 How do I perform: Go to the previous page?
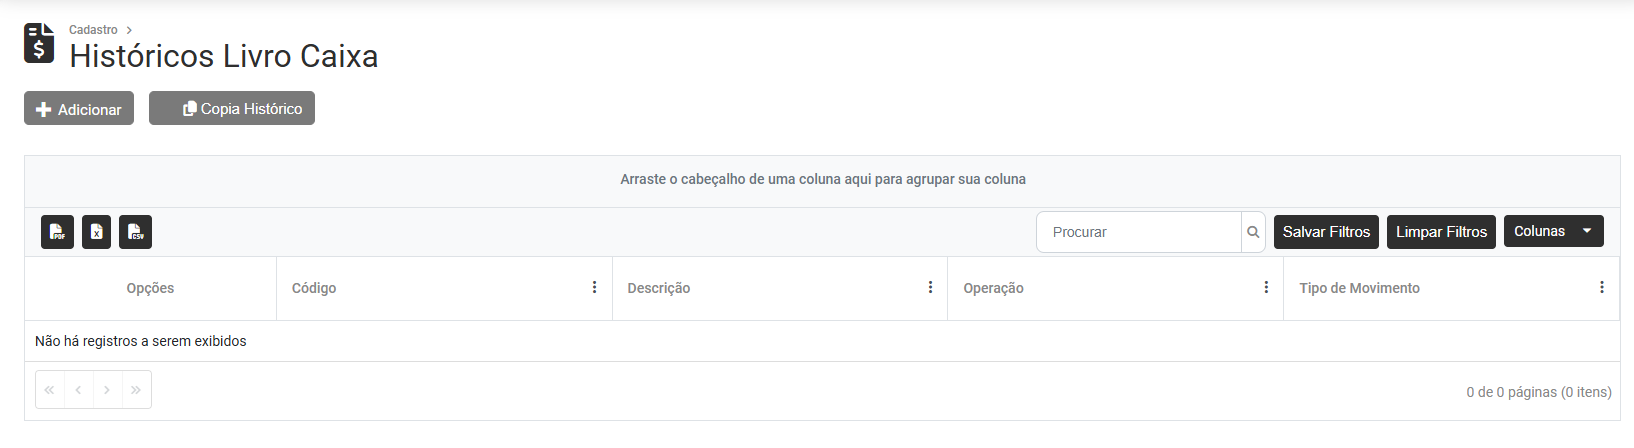[x=78, y=390]
